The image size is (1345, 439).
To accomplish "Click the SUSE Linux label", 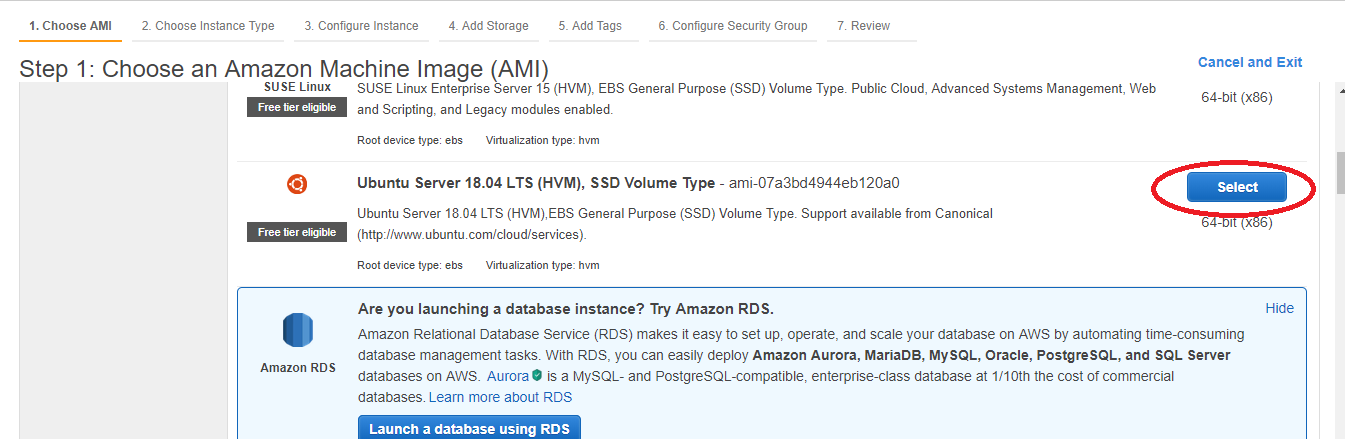I will [297, 87].
